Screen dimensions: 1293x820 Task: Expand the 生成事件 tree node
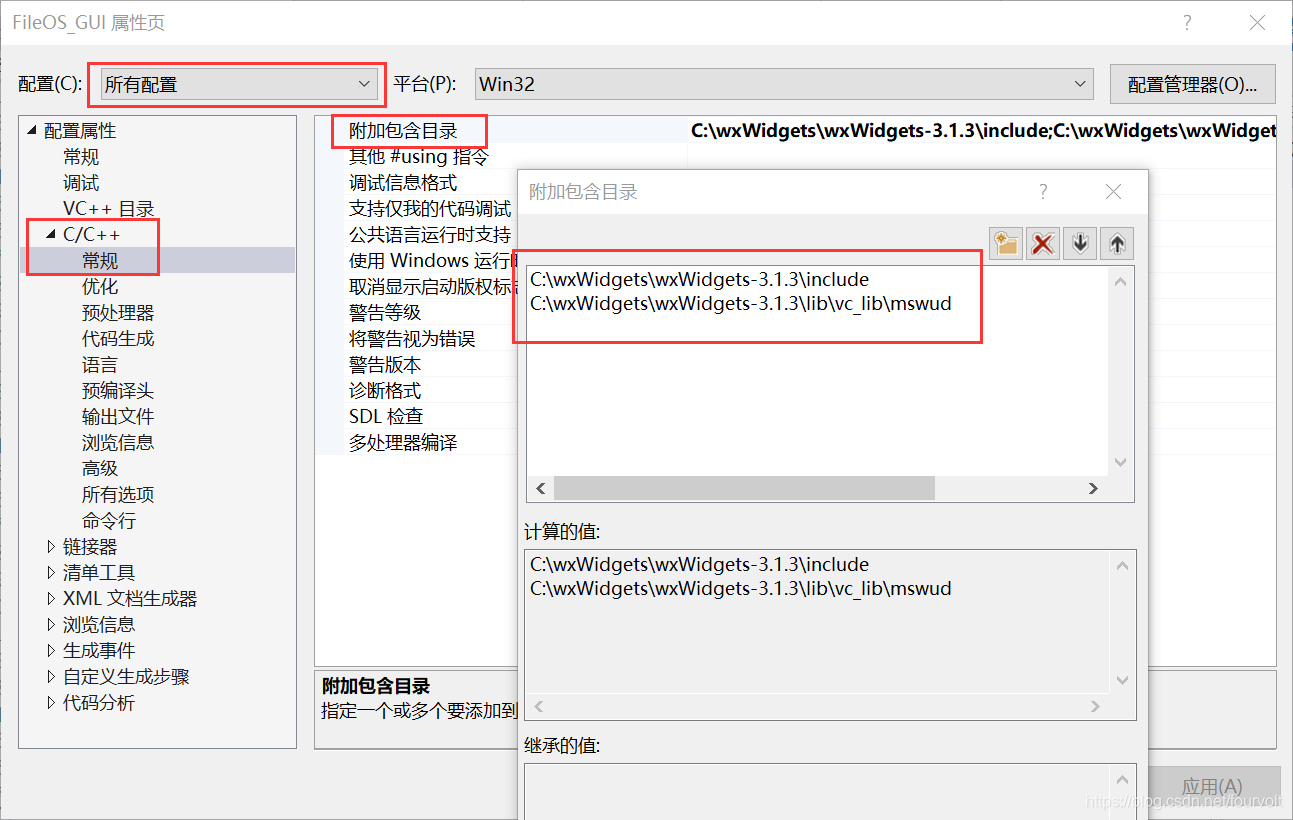click(52, 651)
